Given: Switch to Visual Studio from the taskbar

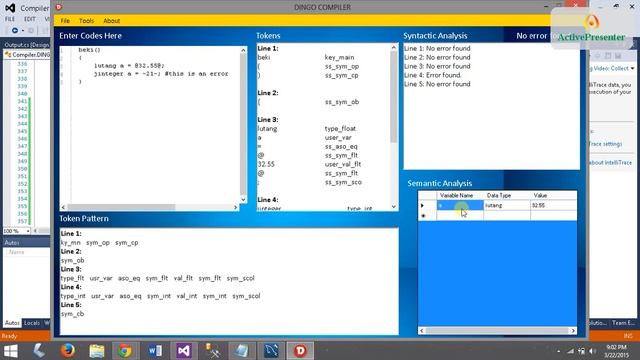Looking at the screenshot, I should tap(184, 351).
